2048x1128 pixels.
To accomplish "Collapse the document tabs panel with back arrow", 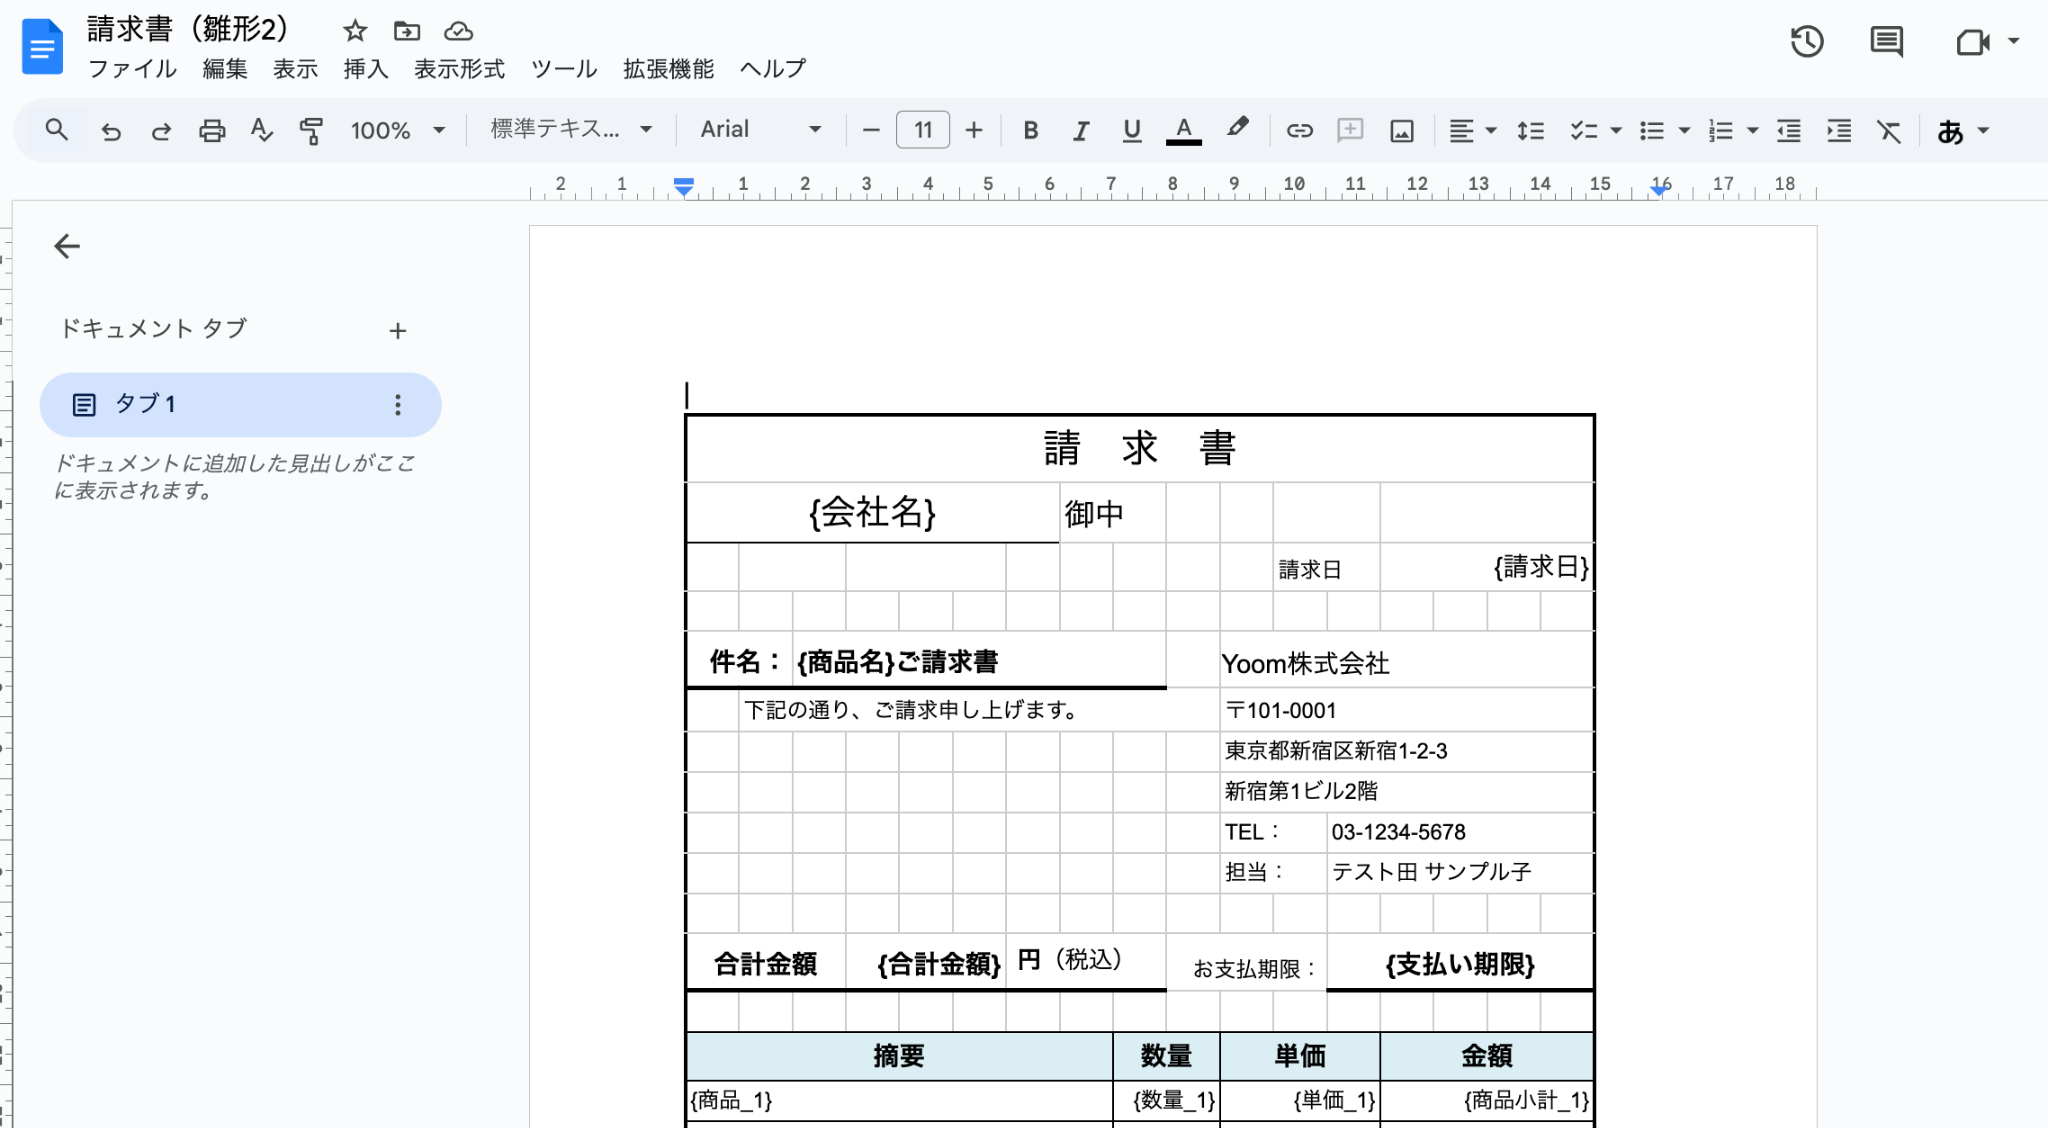I will click(x=67, y=246).
